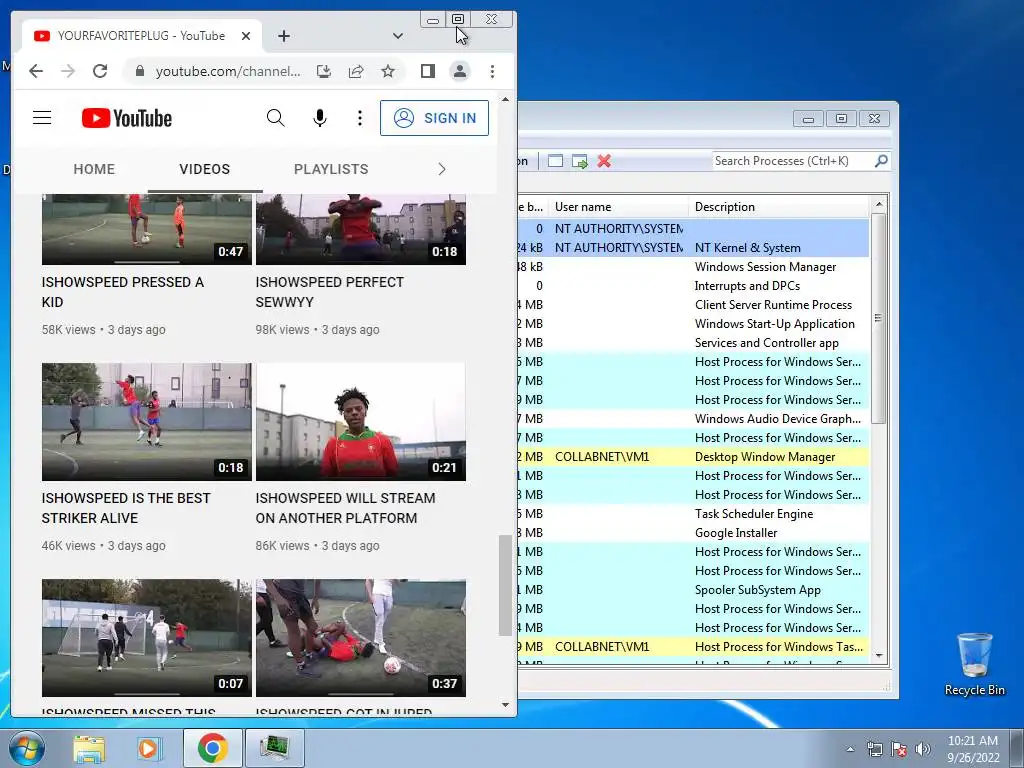Share this page from address bar
The image size is (1024, 768).
(x=356, y=71)
